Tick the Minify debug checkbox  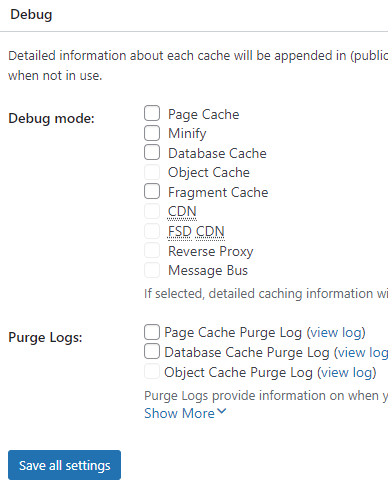pyautogui.click(x=152, y=133)
